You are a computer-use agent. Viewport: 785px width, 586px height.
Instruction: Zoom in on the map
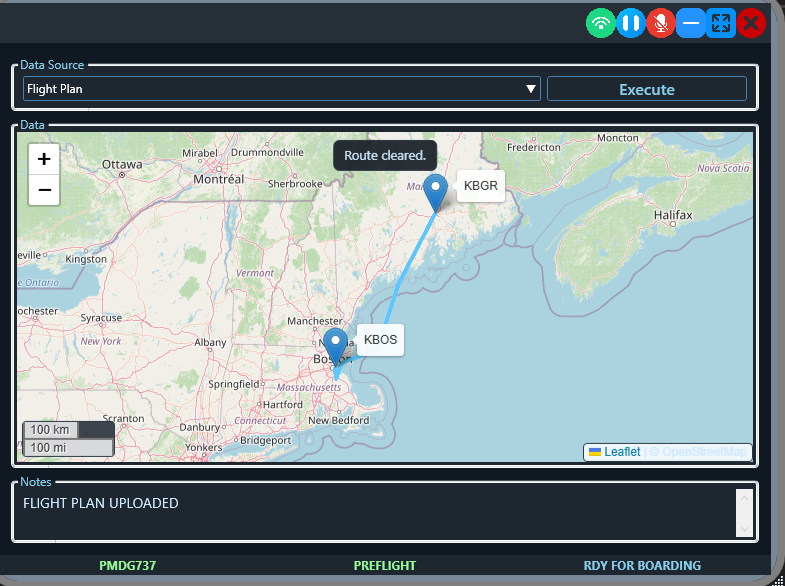point(44,159)
